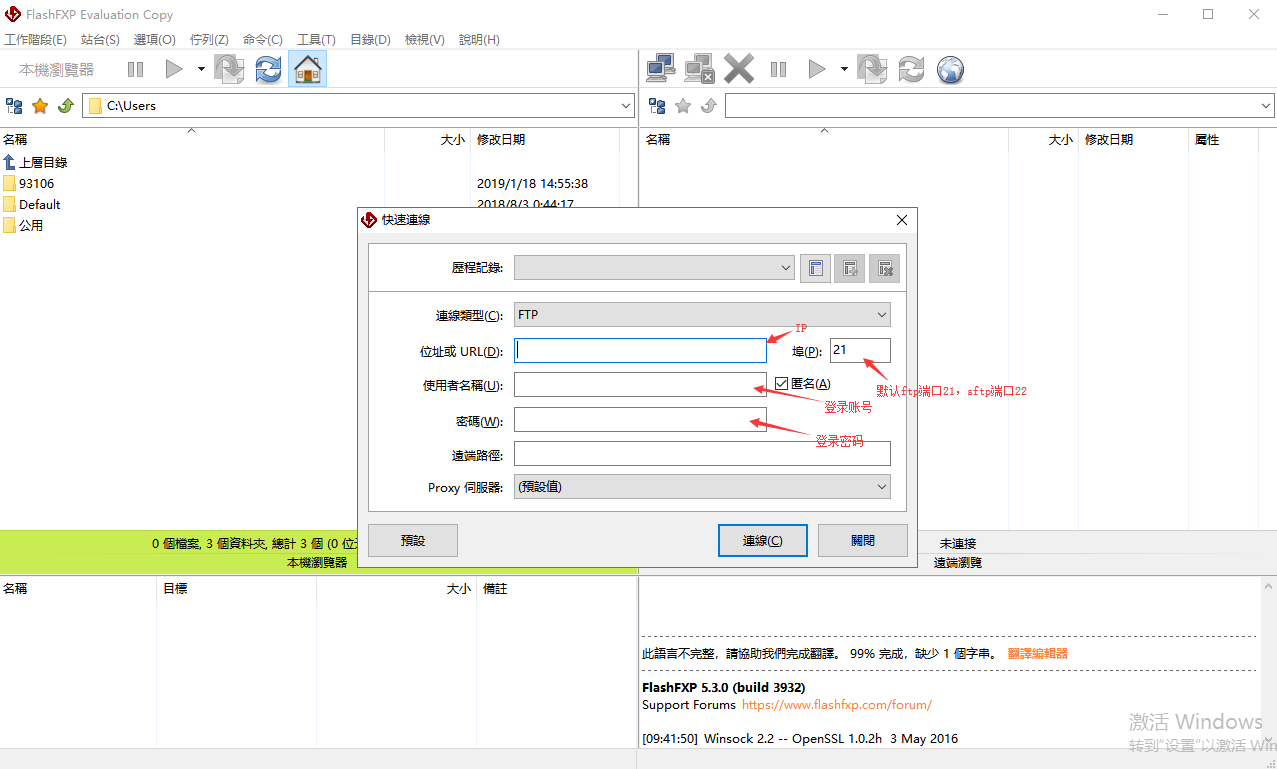
Task: Refresh the local browser listing
Action: pos(268,69)
